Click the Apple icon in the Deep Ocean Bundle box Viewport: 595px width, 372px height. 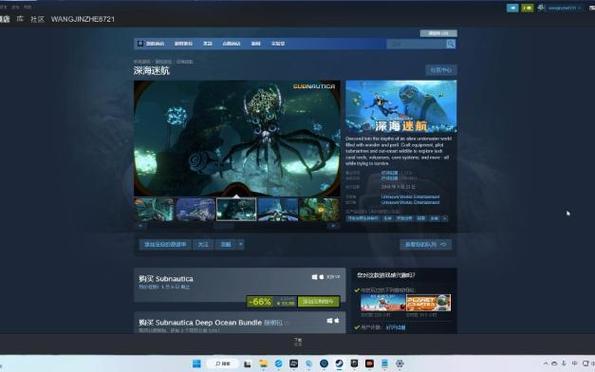[x=337, y=321]
